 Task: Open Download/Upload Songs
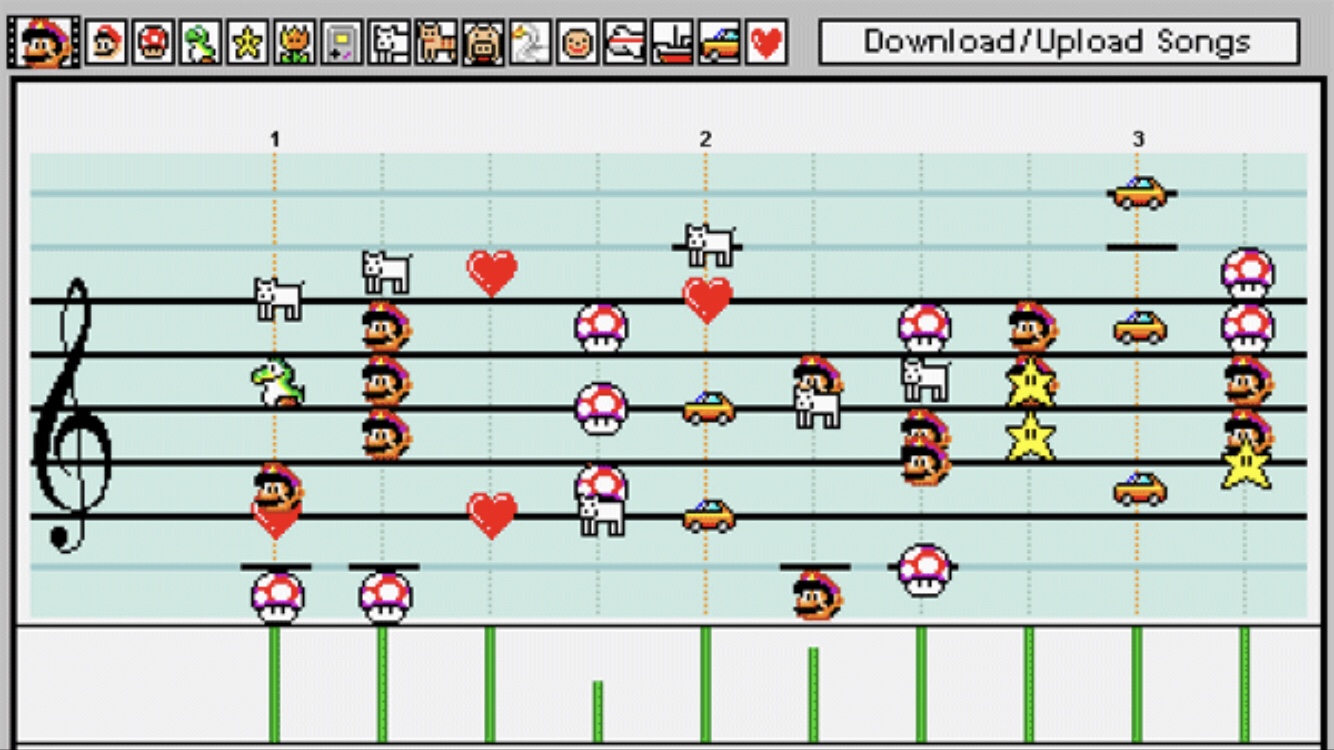tap(1058, 42)
